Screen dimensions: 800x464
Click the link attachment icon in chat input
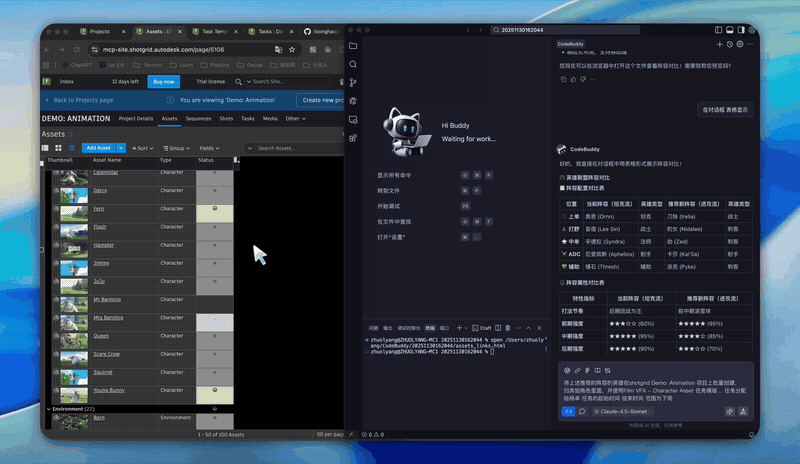pyautogui.click(x=577, y=371)
